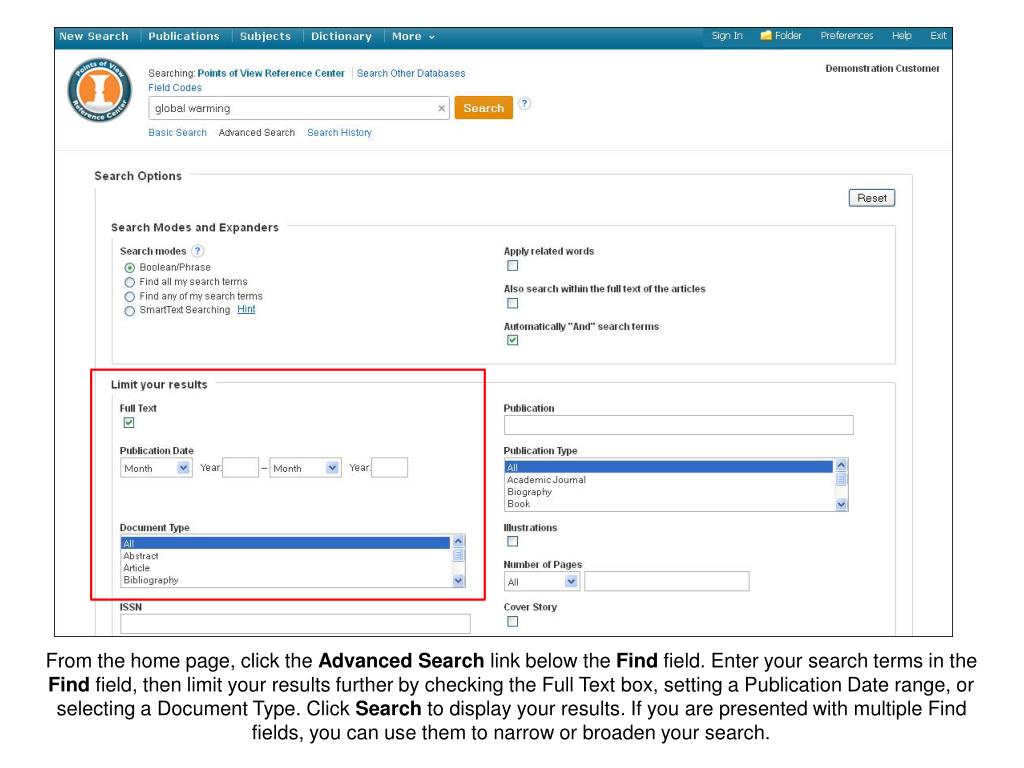The height and width of the screenshot is (768, 1024).
Task: Open Search modes help question mark icon
Action: click(x=197, y=251)
